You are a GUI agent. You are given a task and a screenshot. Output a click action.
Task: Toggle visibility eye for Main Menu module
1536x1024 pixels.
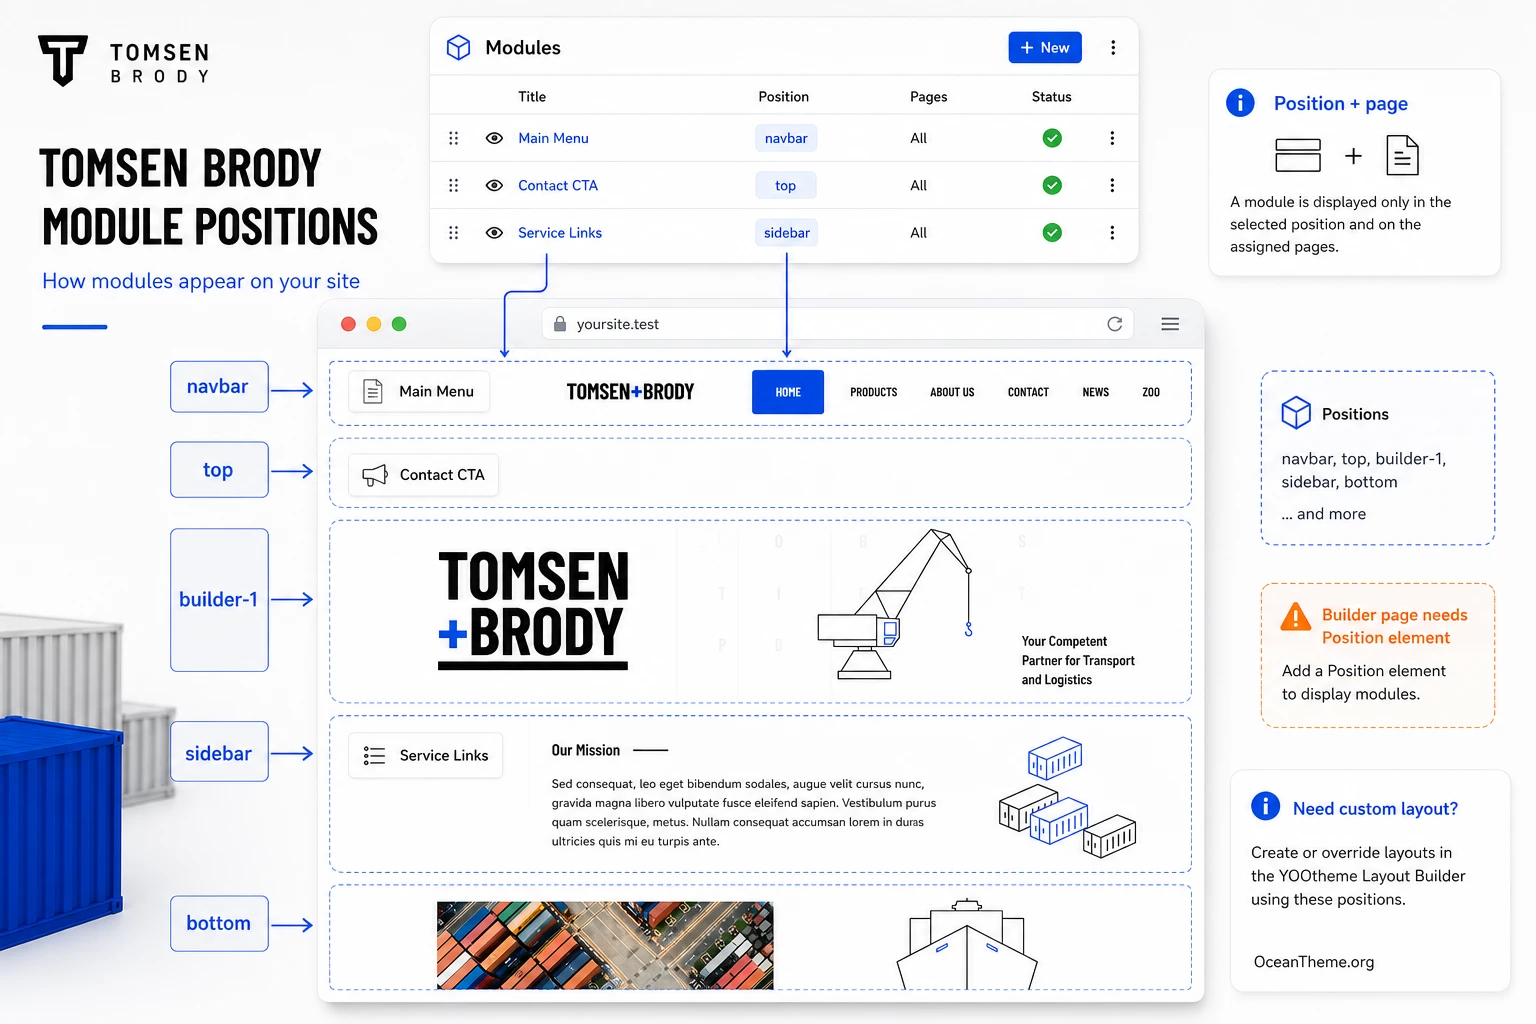tap(494, 138)
